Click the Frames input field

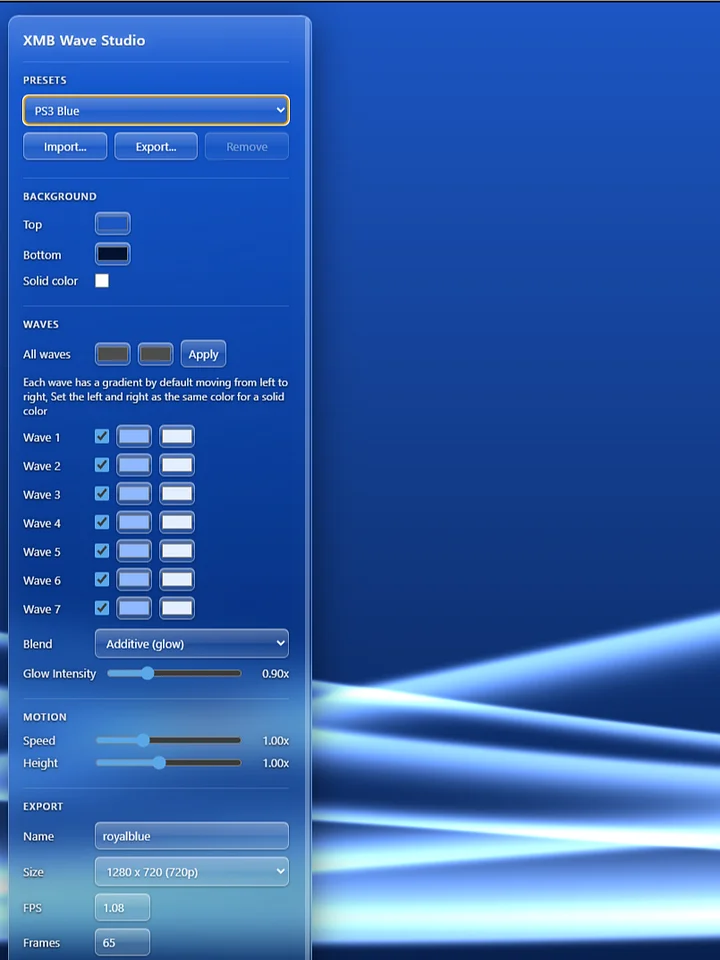click(x=122, y=942)
